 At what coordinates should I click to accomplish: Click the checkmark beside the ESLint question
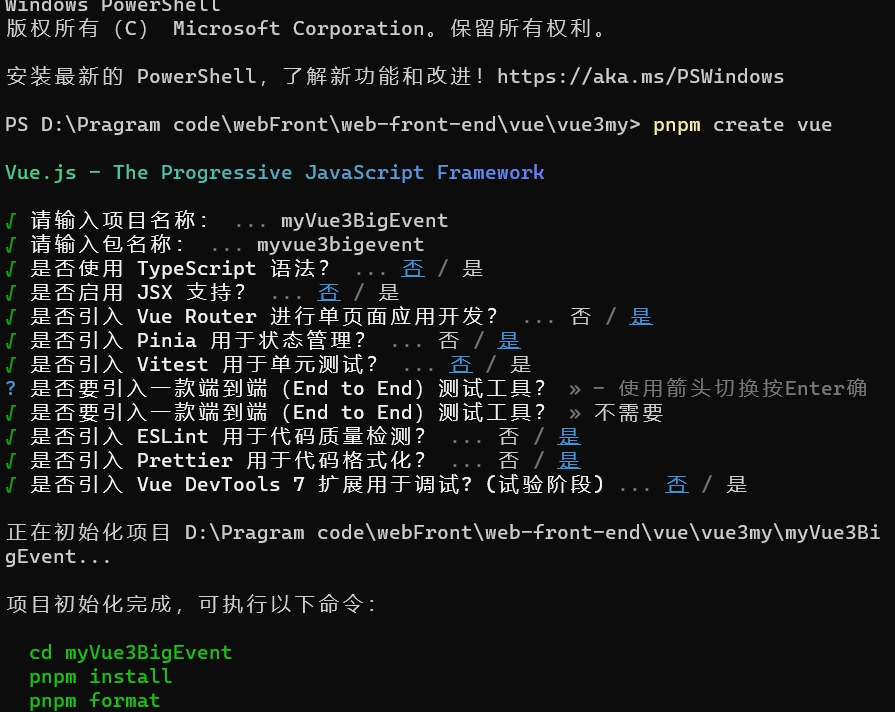10,437
